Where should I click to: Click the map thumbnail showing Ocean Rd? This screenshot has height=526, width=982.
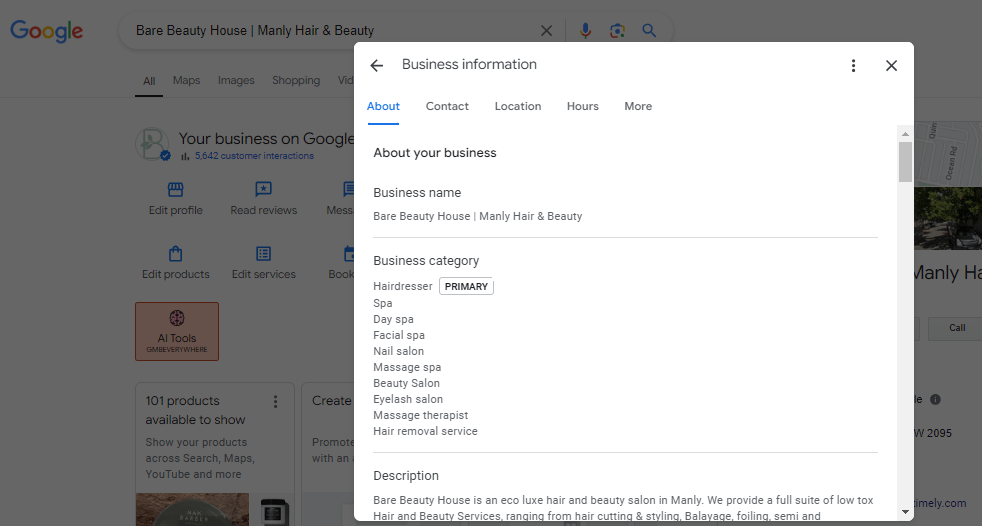coord(948,154)
